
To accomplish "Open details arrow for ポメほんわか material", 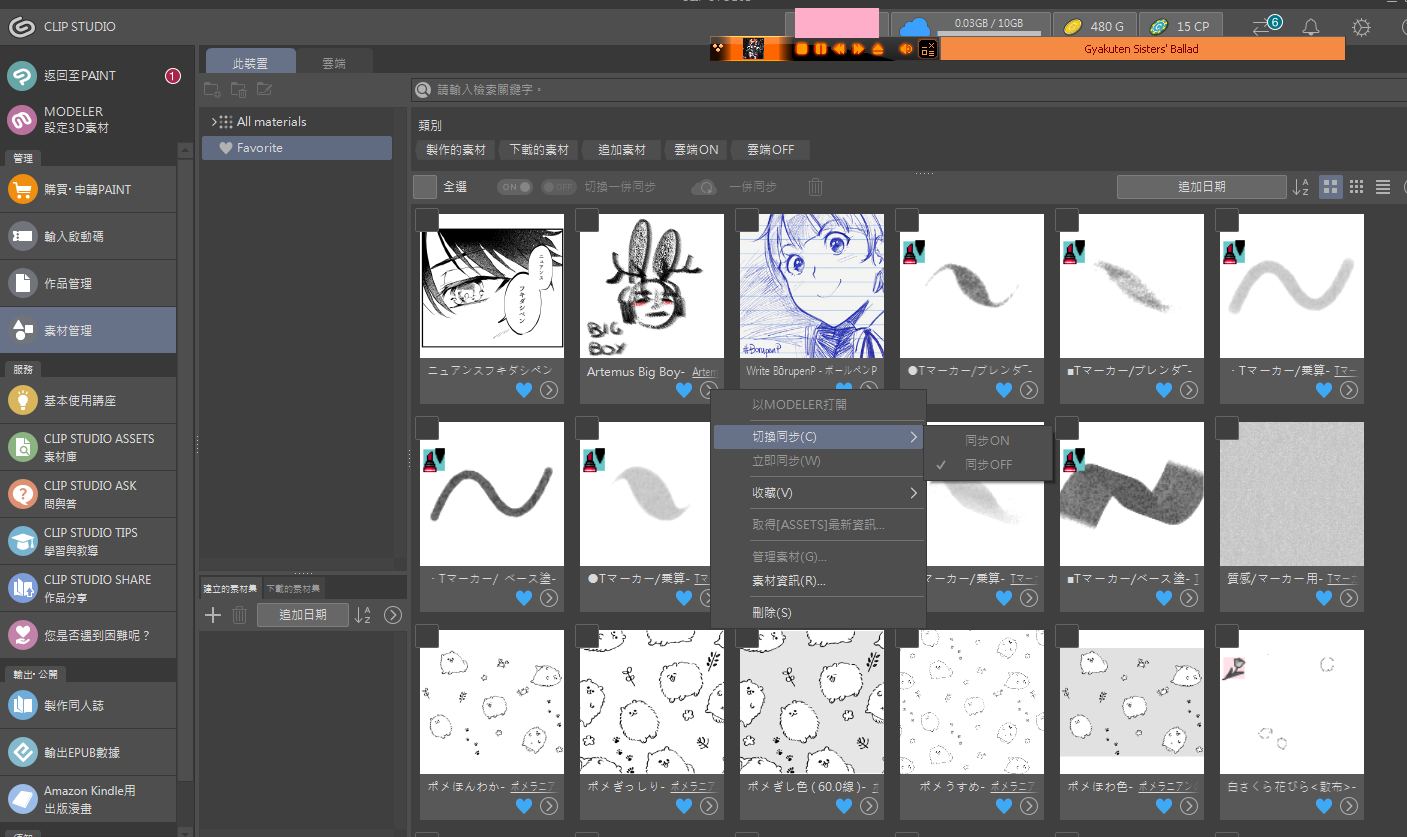I will [x=549, y=806].
